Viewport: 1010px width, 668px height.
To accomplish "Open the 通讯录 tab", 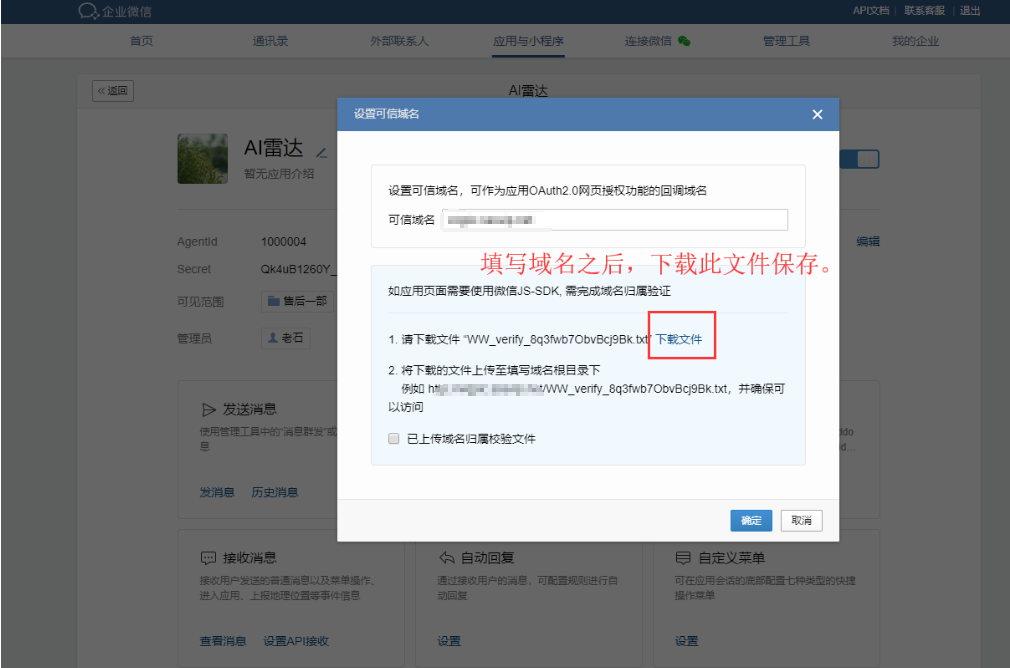I will pyautogui.click(x=271, y=41).
